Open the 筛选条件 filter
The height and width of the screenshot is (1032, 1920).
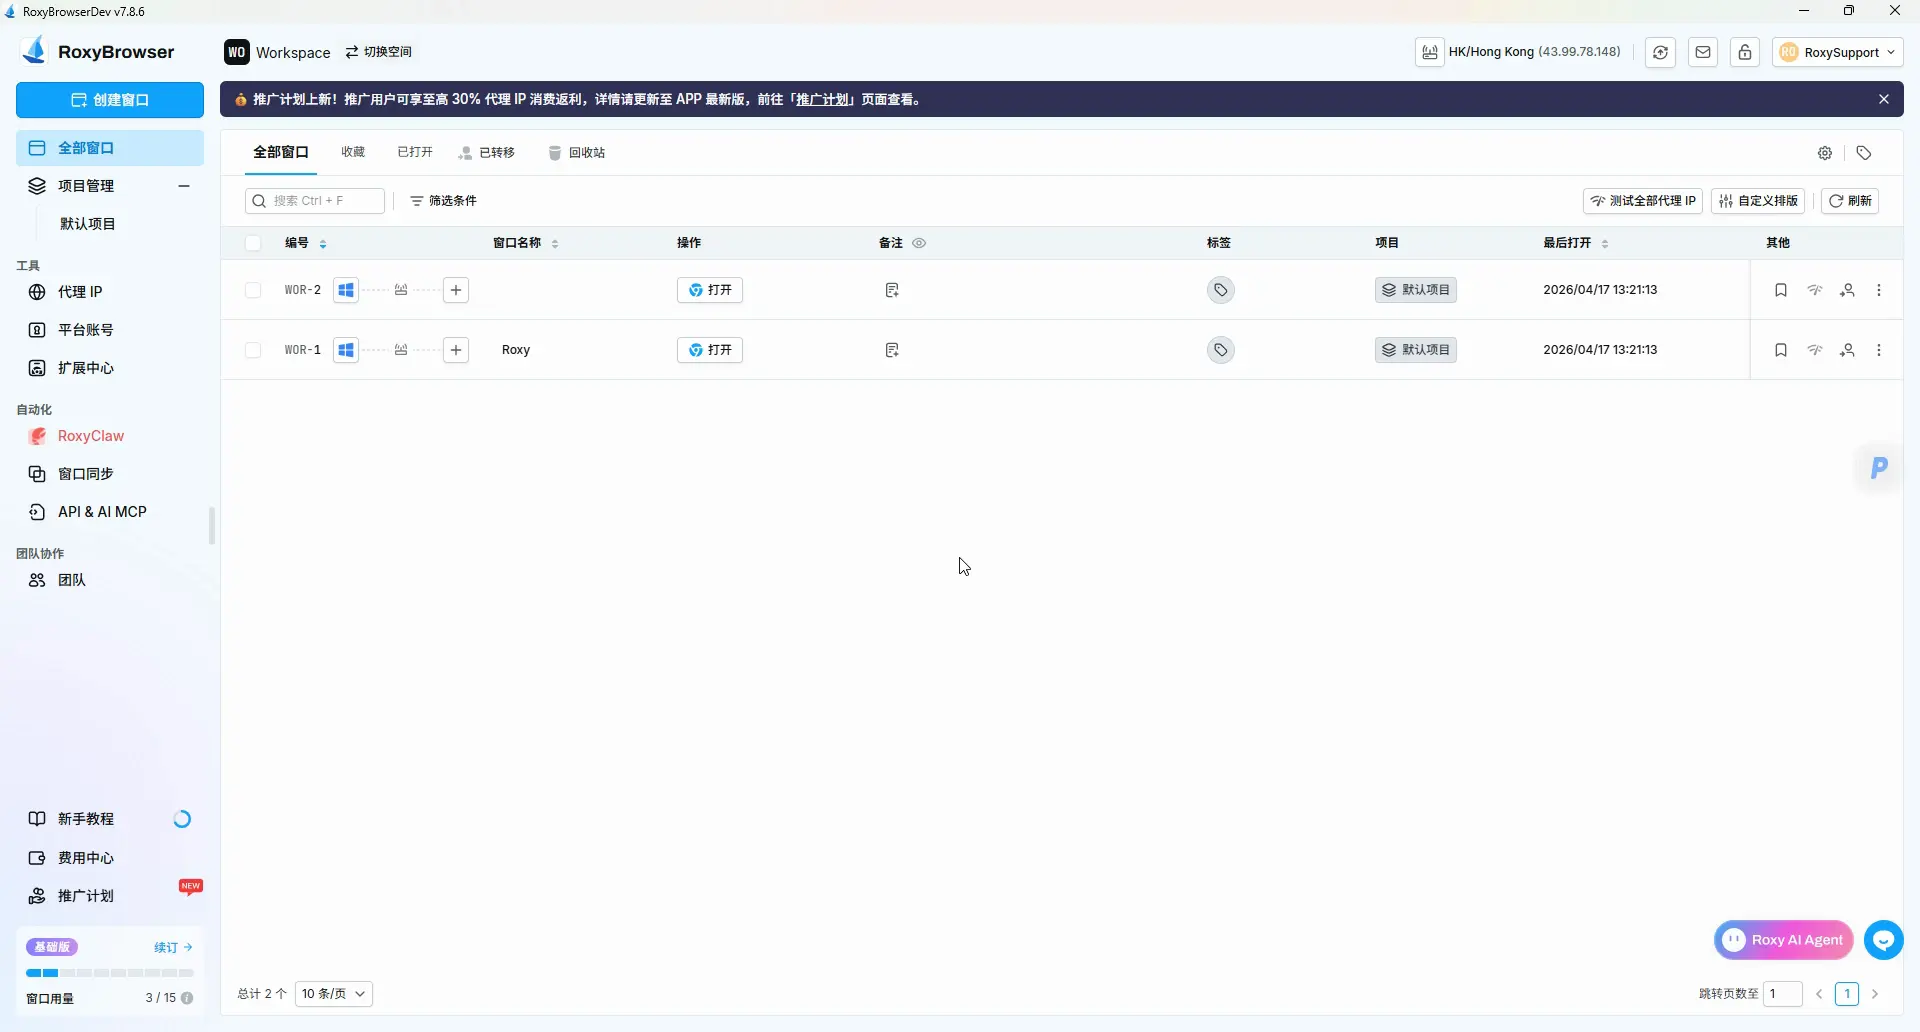[443, 201]
